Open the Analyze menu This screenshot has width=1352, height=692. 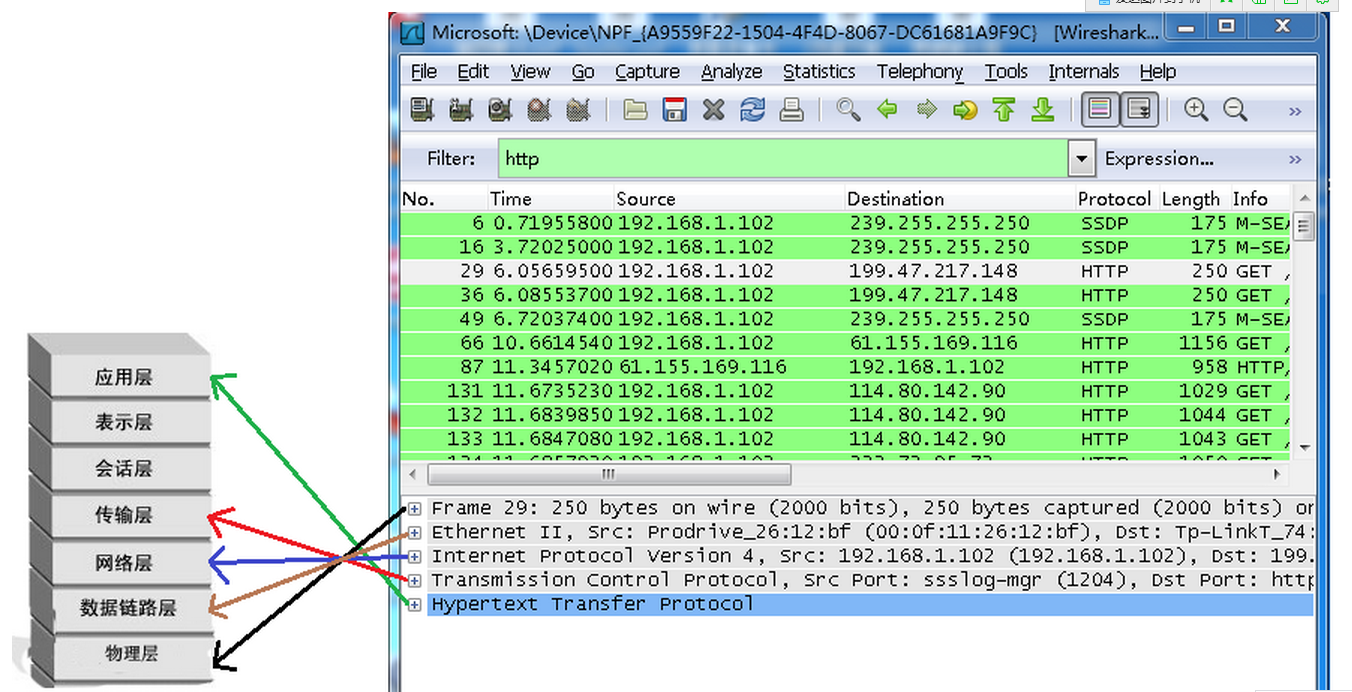(x=731, y=72)
